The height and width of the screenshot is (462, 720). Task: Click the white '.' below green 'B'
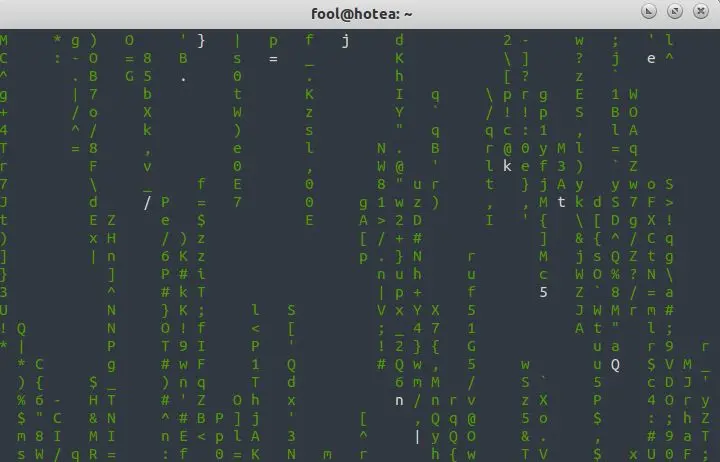coord(183,80)
